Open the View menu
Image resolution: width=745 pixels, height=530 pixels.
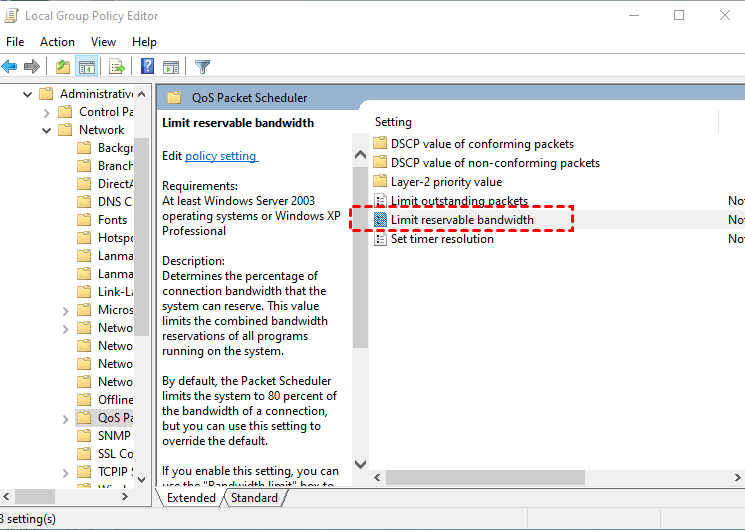(x=103, y=42)
